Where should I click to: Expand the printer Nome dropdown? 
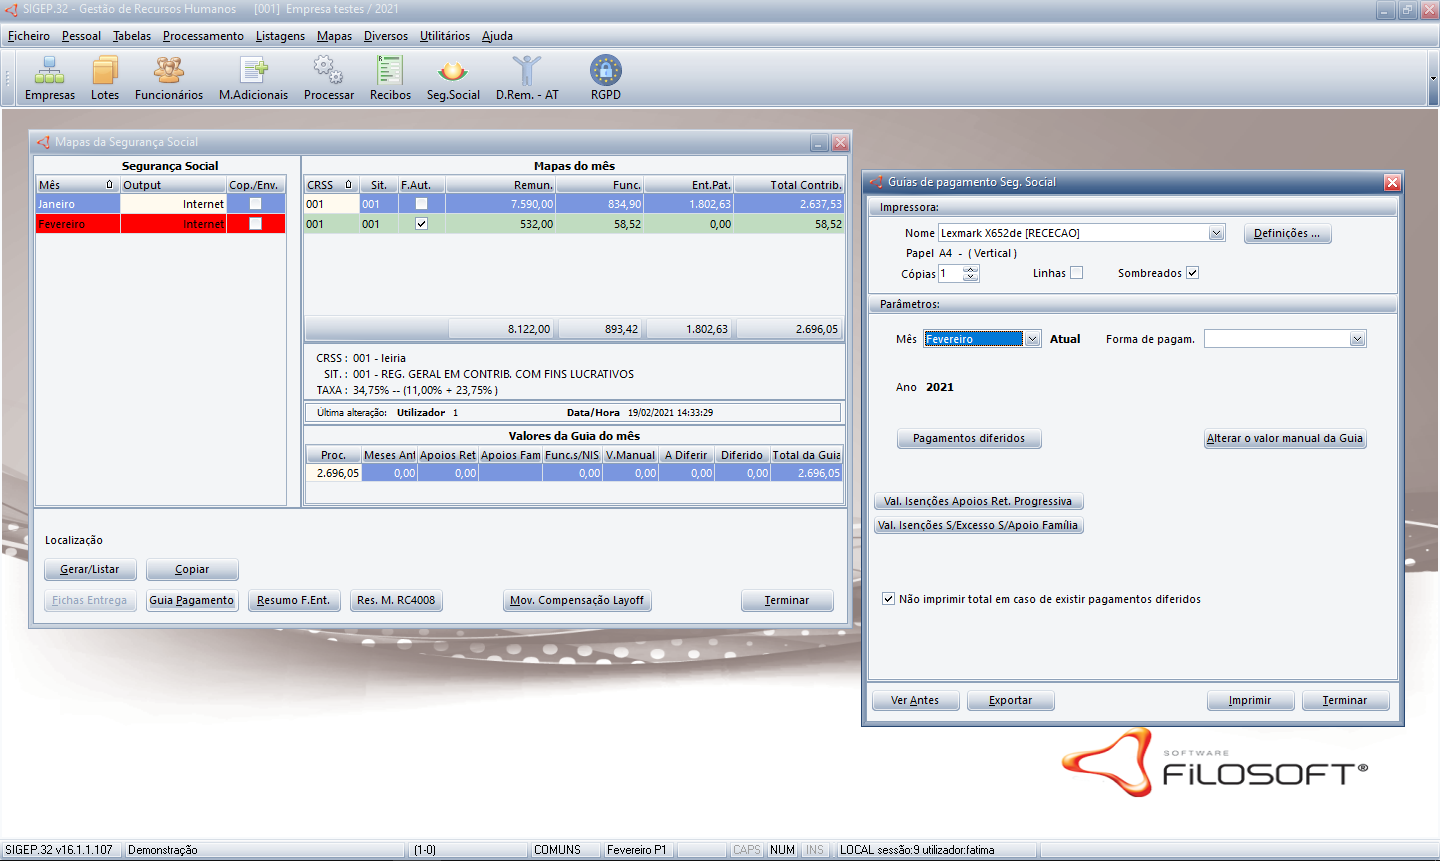[1216, 233]
